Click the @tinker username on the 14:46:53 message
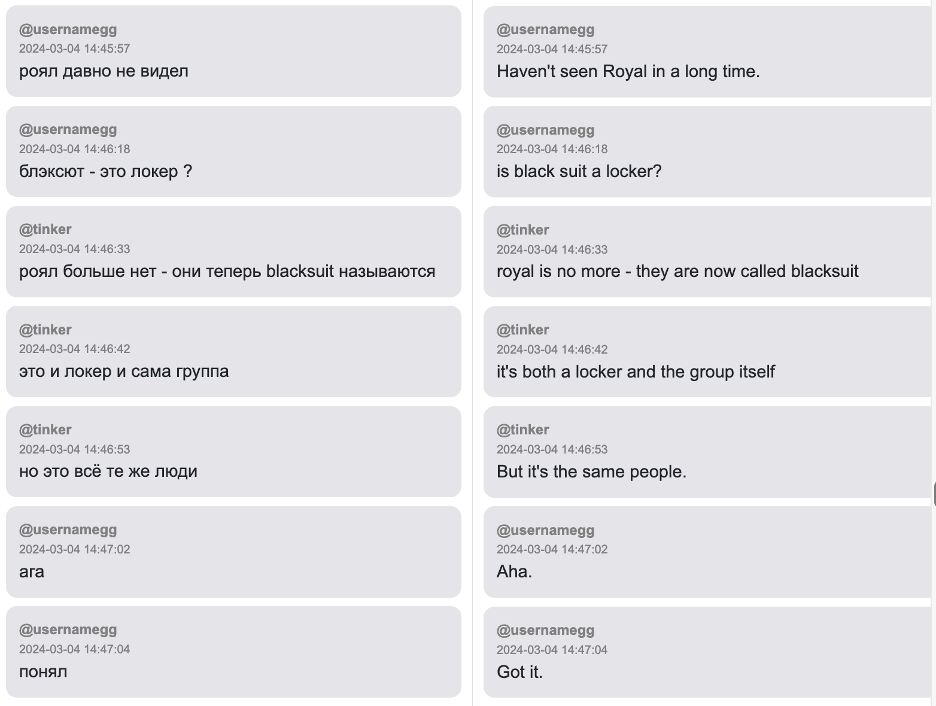Screen dimensions: 936x706 tap(522, 429)
